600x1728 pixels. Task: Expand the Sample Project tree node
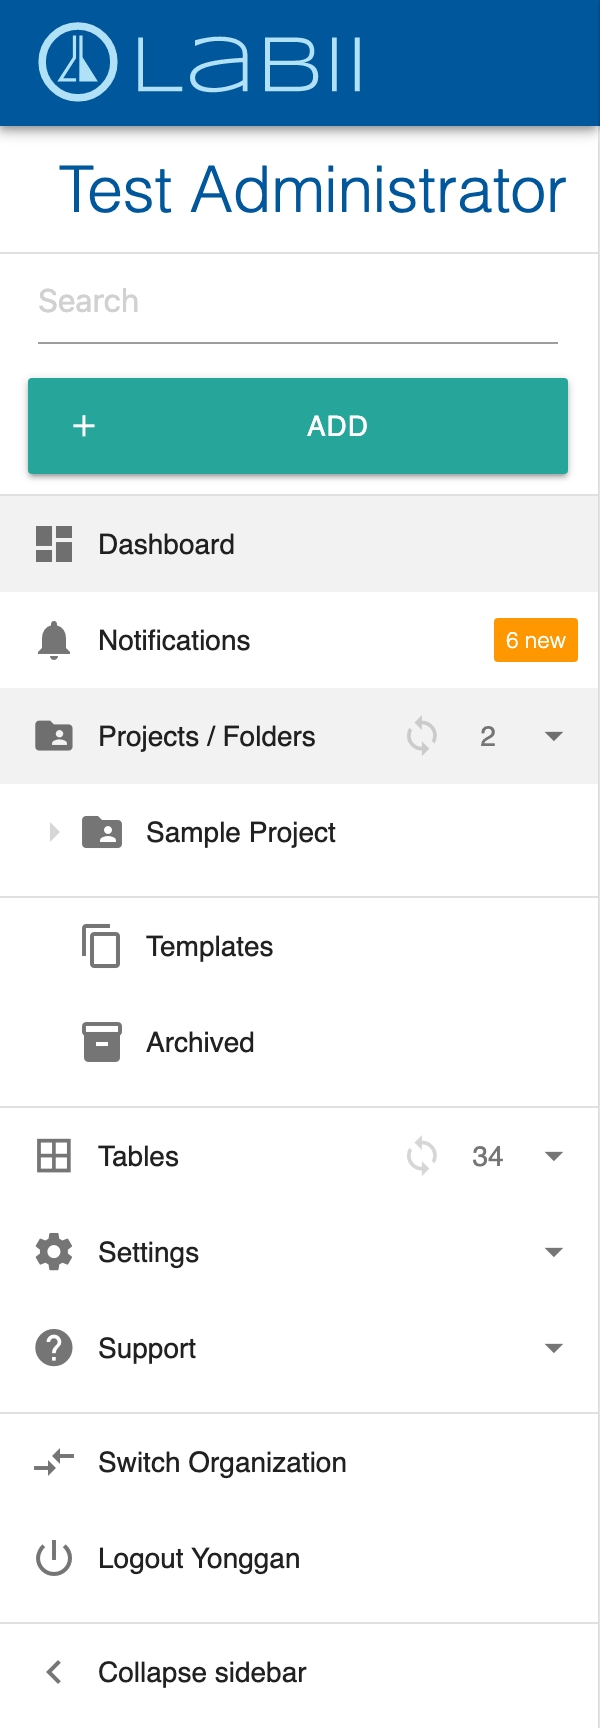click(54, 832)
